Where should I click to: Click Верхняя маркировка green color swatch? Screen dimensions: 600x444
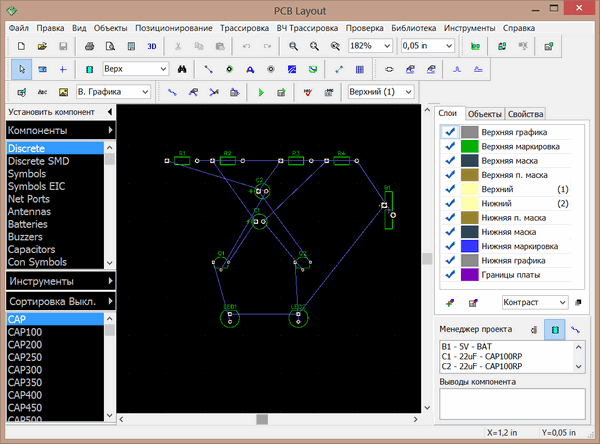(x=470, y=146)
